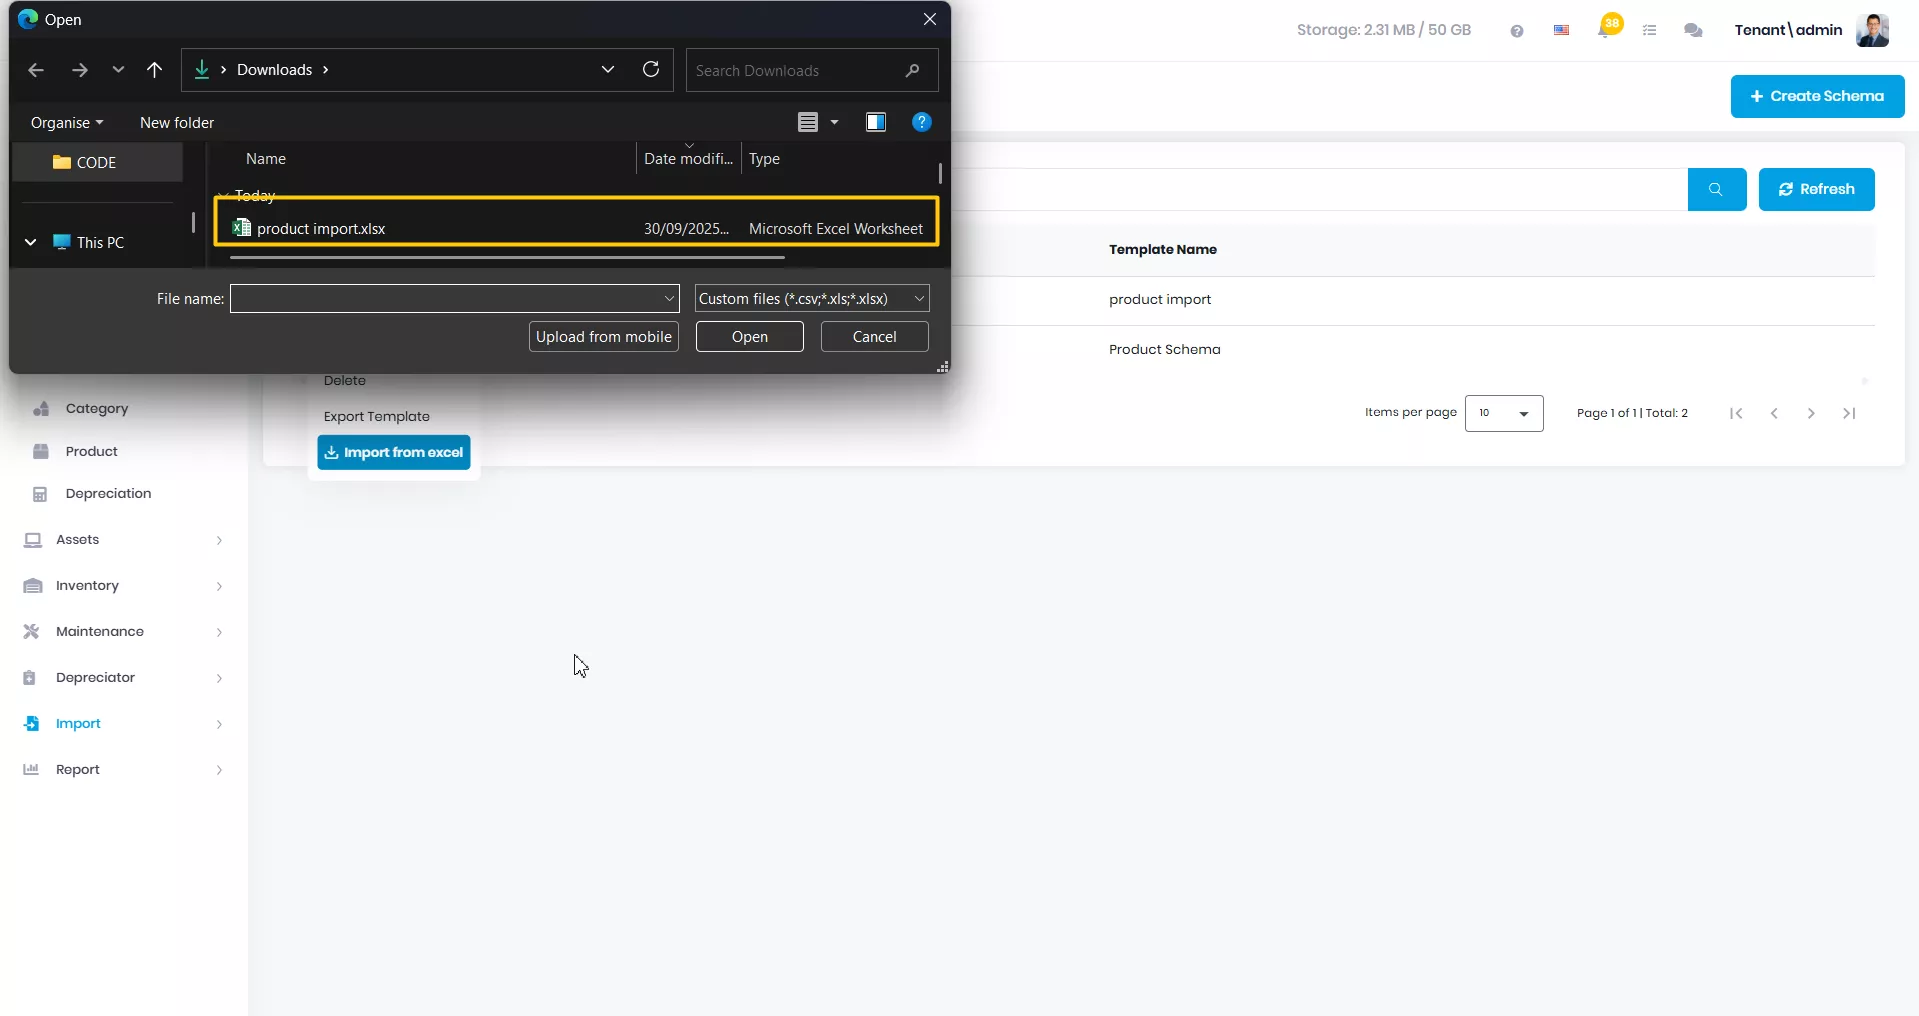Open help question mark icon
1919x1016 pixels.
click(1517, 31)
